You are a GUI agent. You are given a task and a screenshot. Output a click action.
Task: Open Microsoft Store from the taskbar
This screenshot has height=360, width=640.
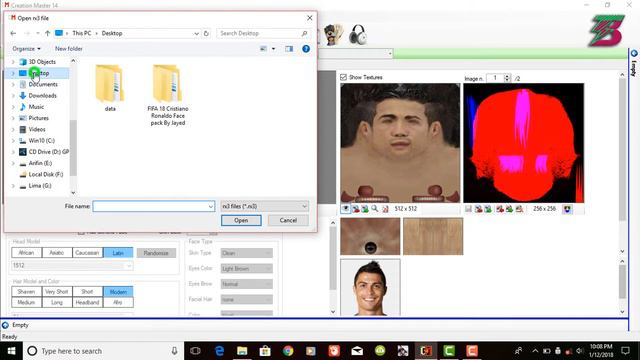pos(265,351)
